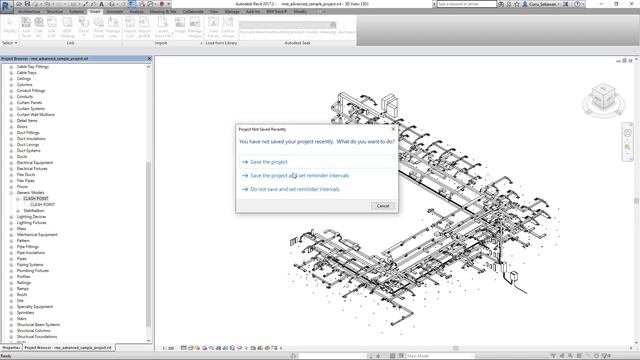Viewport: 640px width, 360px height.
Task: Expand the Mechanical Equipment tree node
Action: pos(11,235)
